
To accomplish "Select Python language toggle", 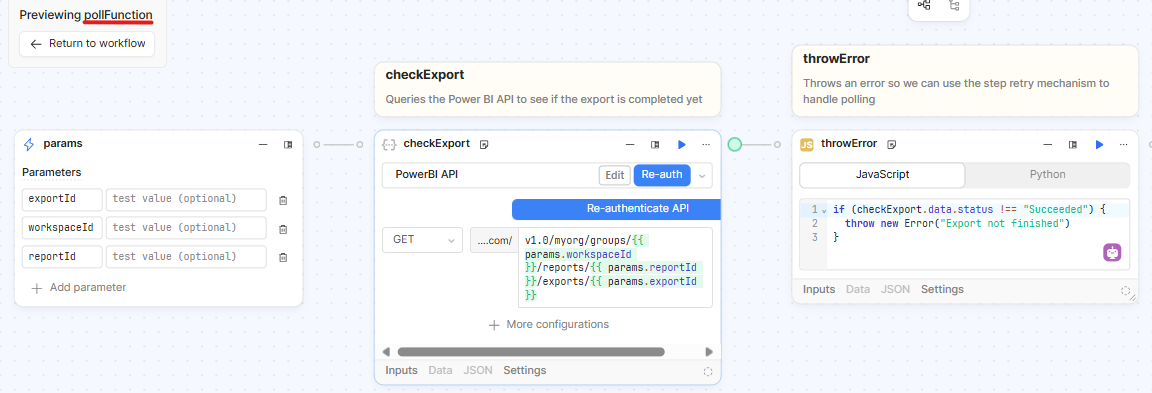I will pos(1048,175).
